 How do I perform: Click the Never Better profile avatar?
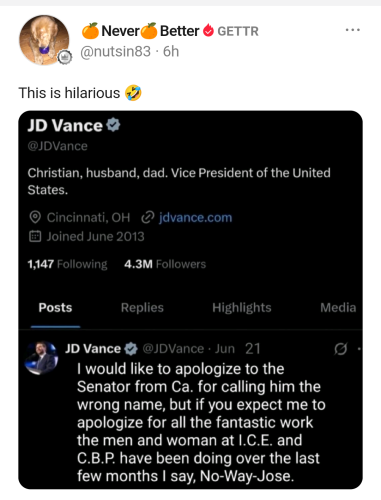pos(44,40)
